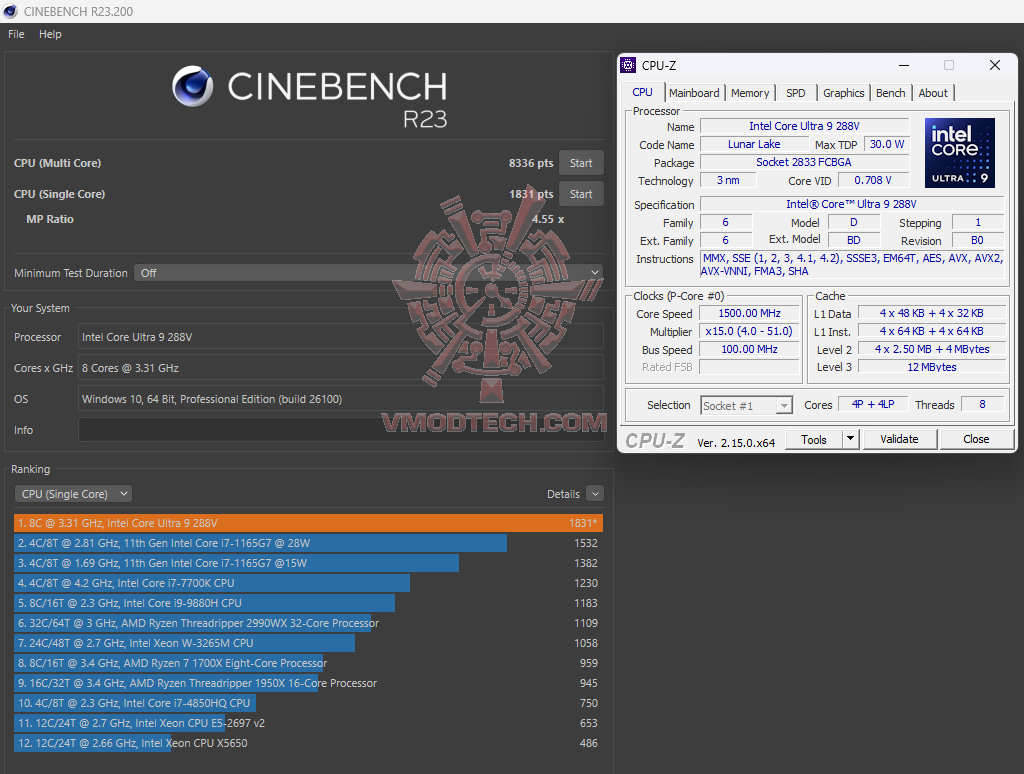Select ranking row Intel Core i9-9880H
The height and width of the screenshot is (774, 1024).
(x=308, y=603)
